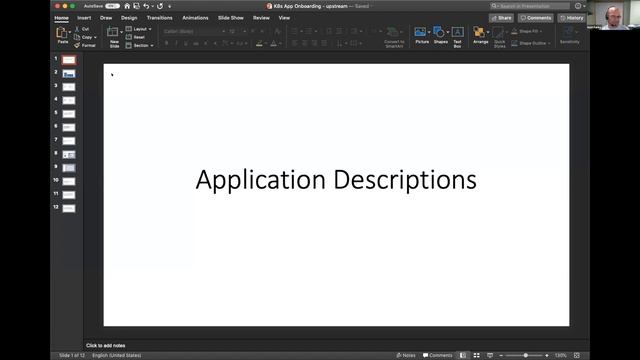Start slideshow from status bar icon
This screenshot has width=640, height=360.
click(x=490, y=356)
